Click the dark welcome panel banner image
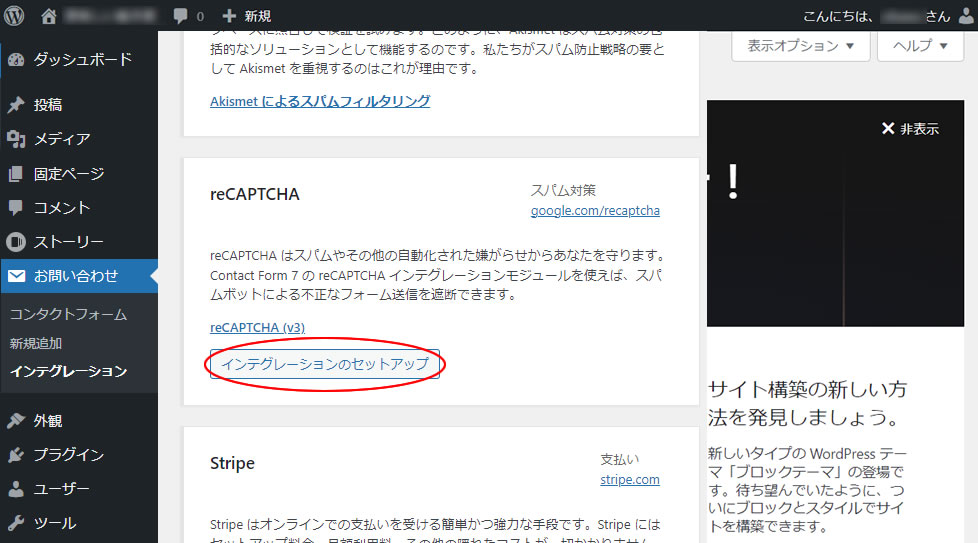Image resolution: width=978 pixels, height=543 pixels. coord(835,213)
